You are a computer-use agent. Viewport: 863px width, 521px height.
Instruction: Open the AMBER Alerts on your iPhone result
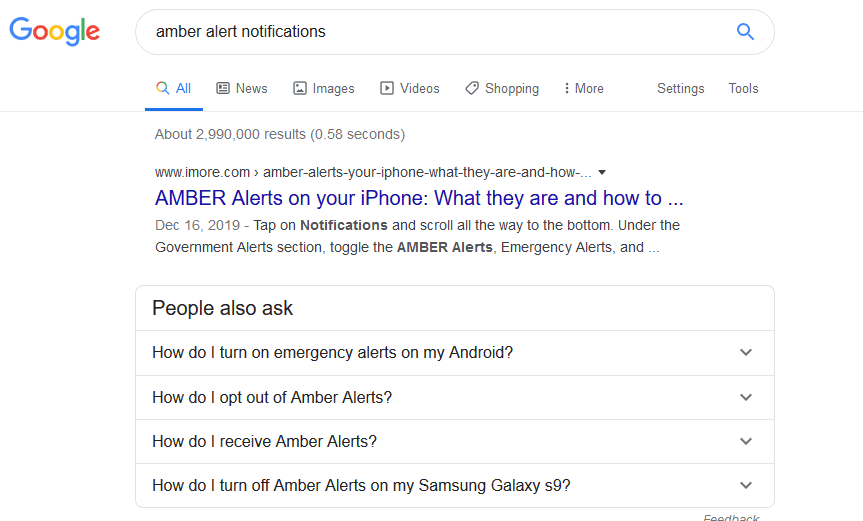click(419, 197)
